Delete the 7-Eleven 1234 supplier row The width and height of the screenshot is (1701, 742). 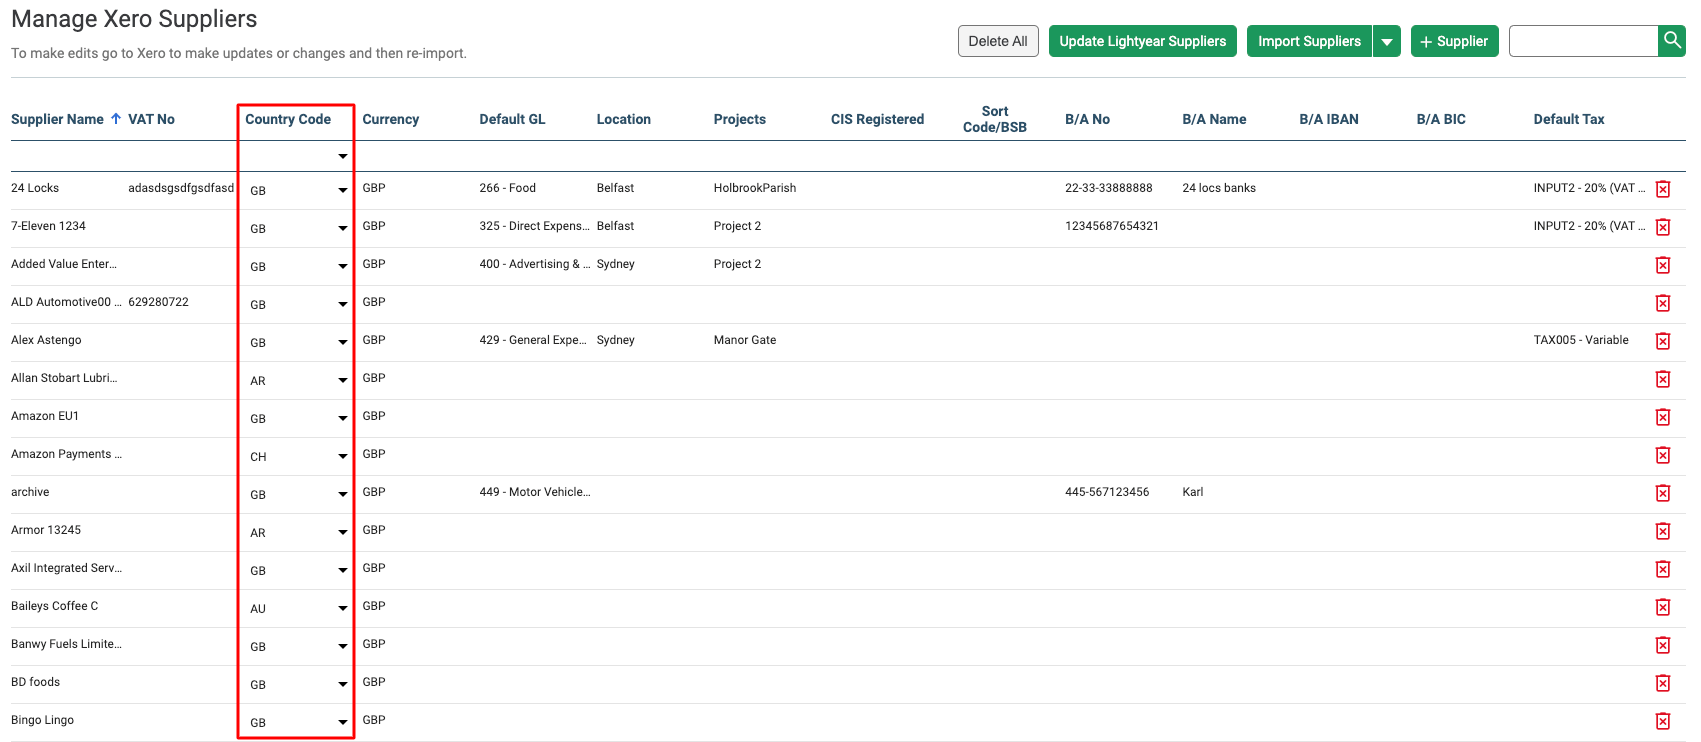[x=1663, y=227]
